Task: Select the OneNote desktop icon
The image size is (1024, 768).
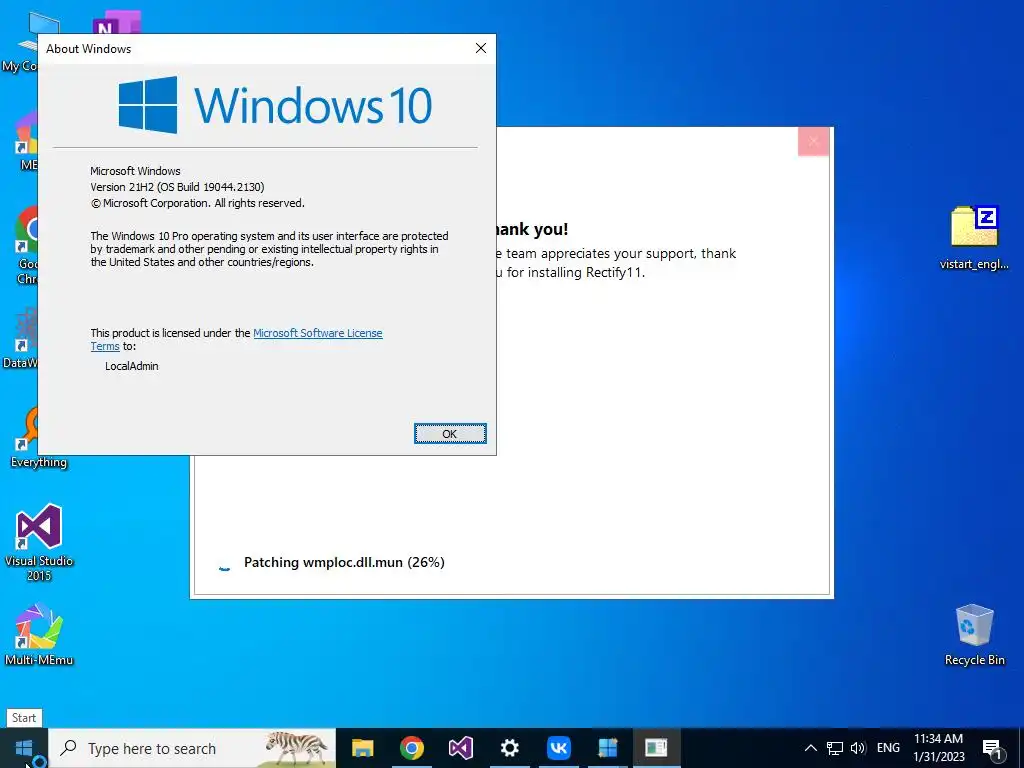Action: 117,22
